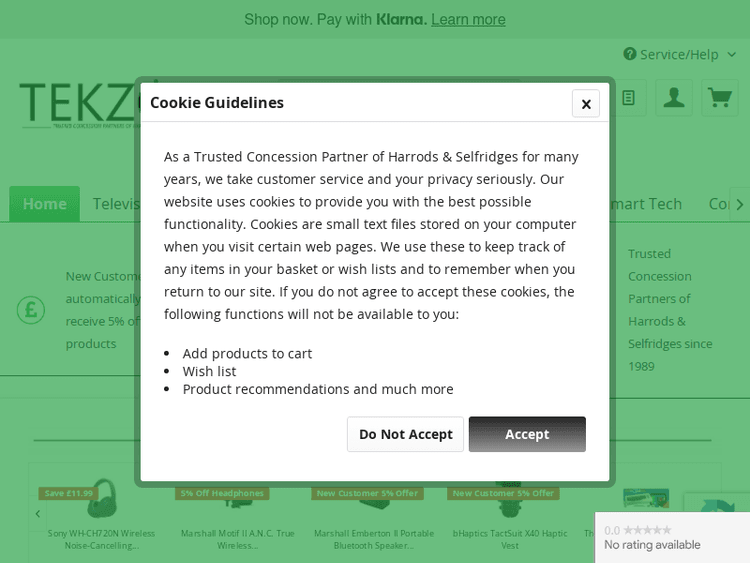Open the user account icon
The width and height of the screenshot is (750, 563).
point(674,97)
